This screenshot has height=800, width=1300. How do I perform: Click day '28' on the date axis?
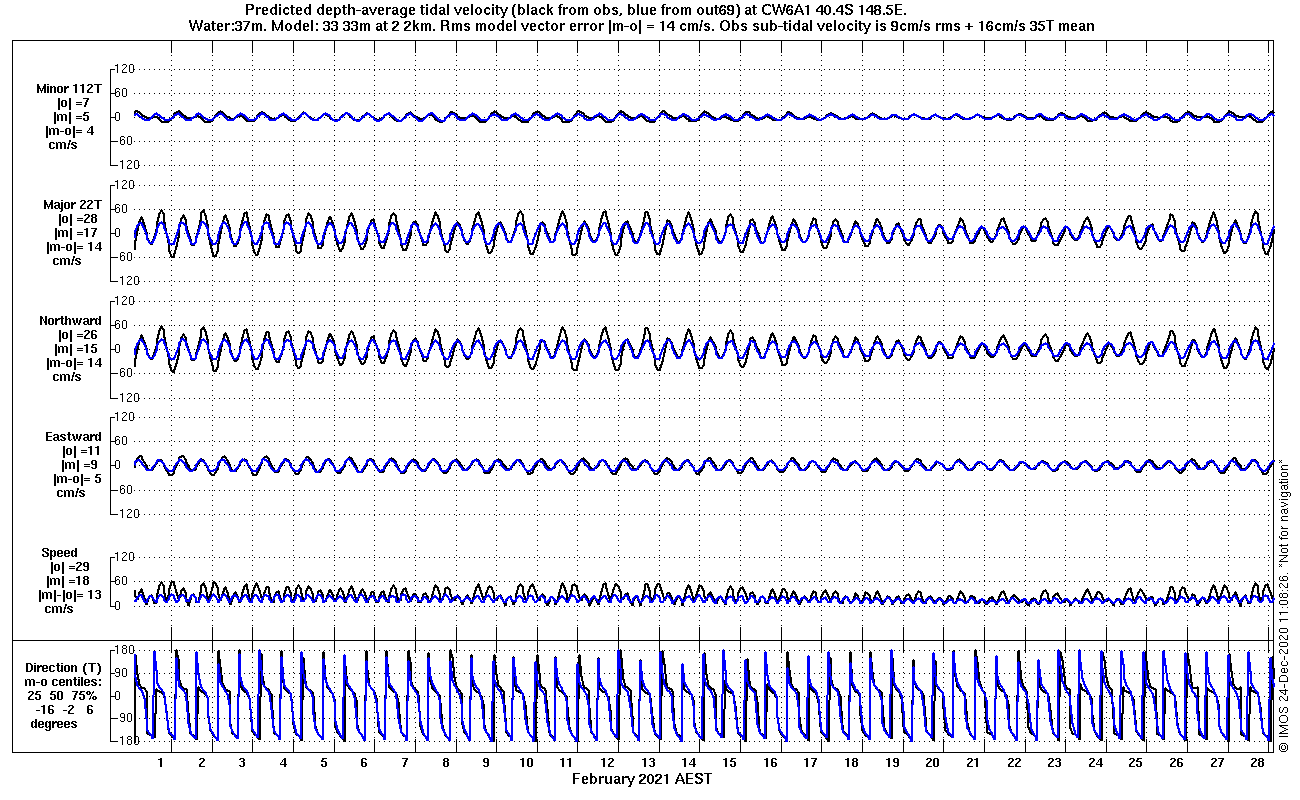point(1257,762)
